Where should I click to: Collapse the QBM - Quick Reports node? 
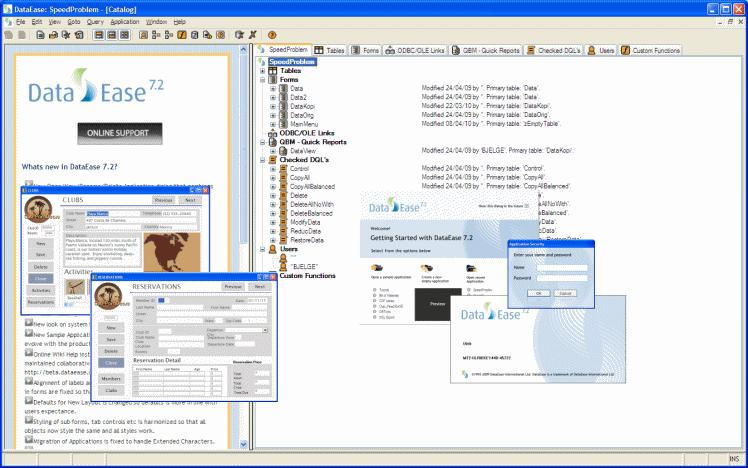click(x=262, y=142)
